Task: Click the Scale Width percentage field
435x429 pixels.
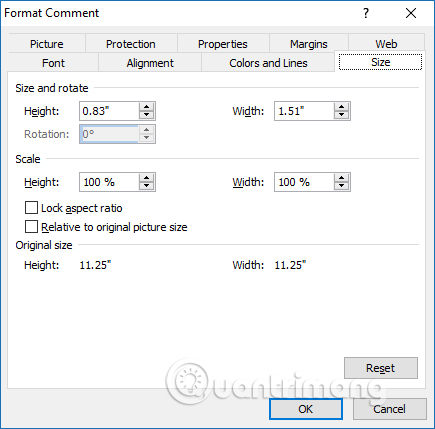Action: pyautogui.click(x=304, y=182)
